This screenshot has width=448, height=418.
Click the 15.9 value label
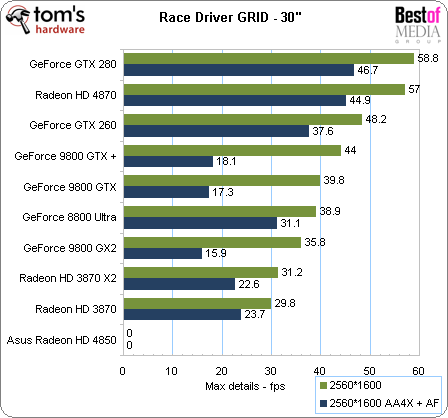tap(216, 253)
